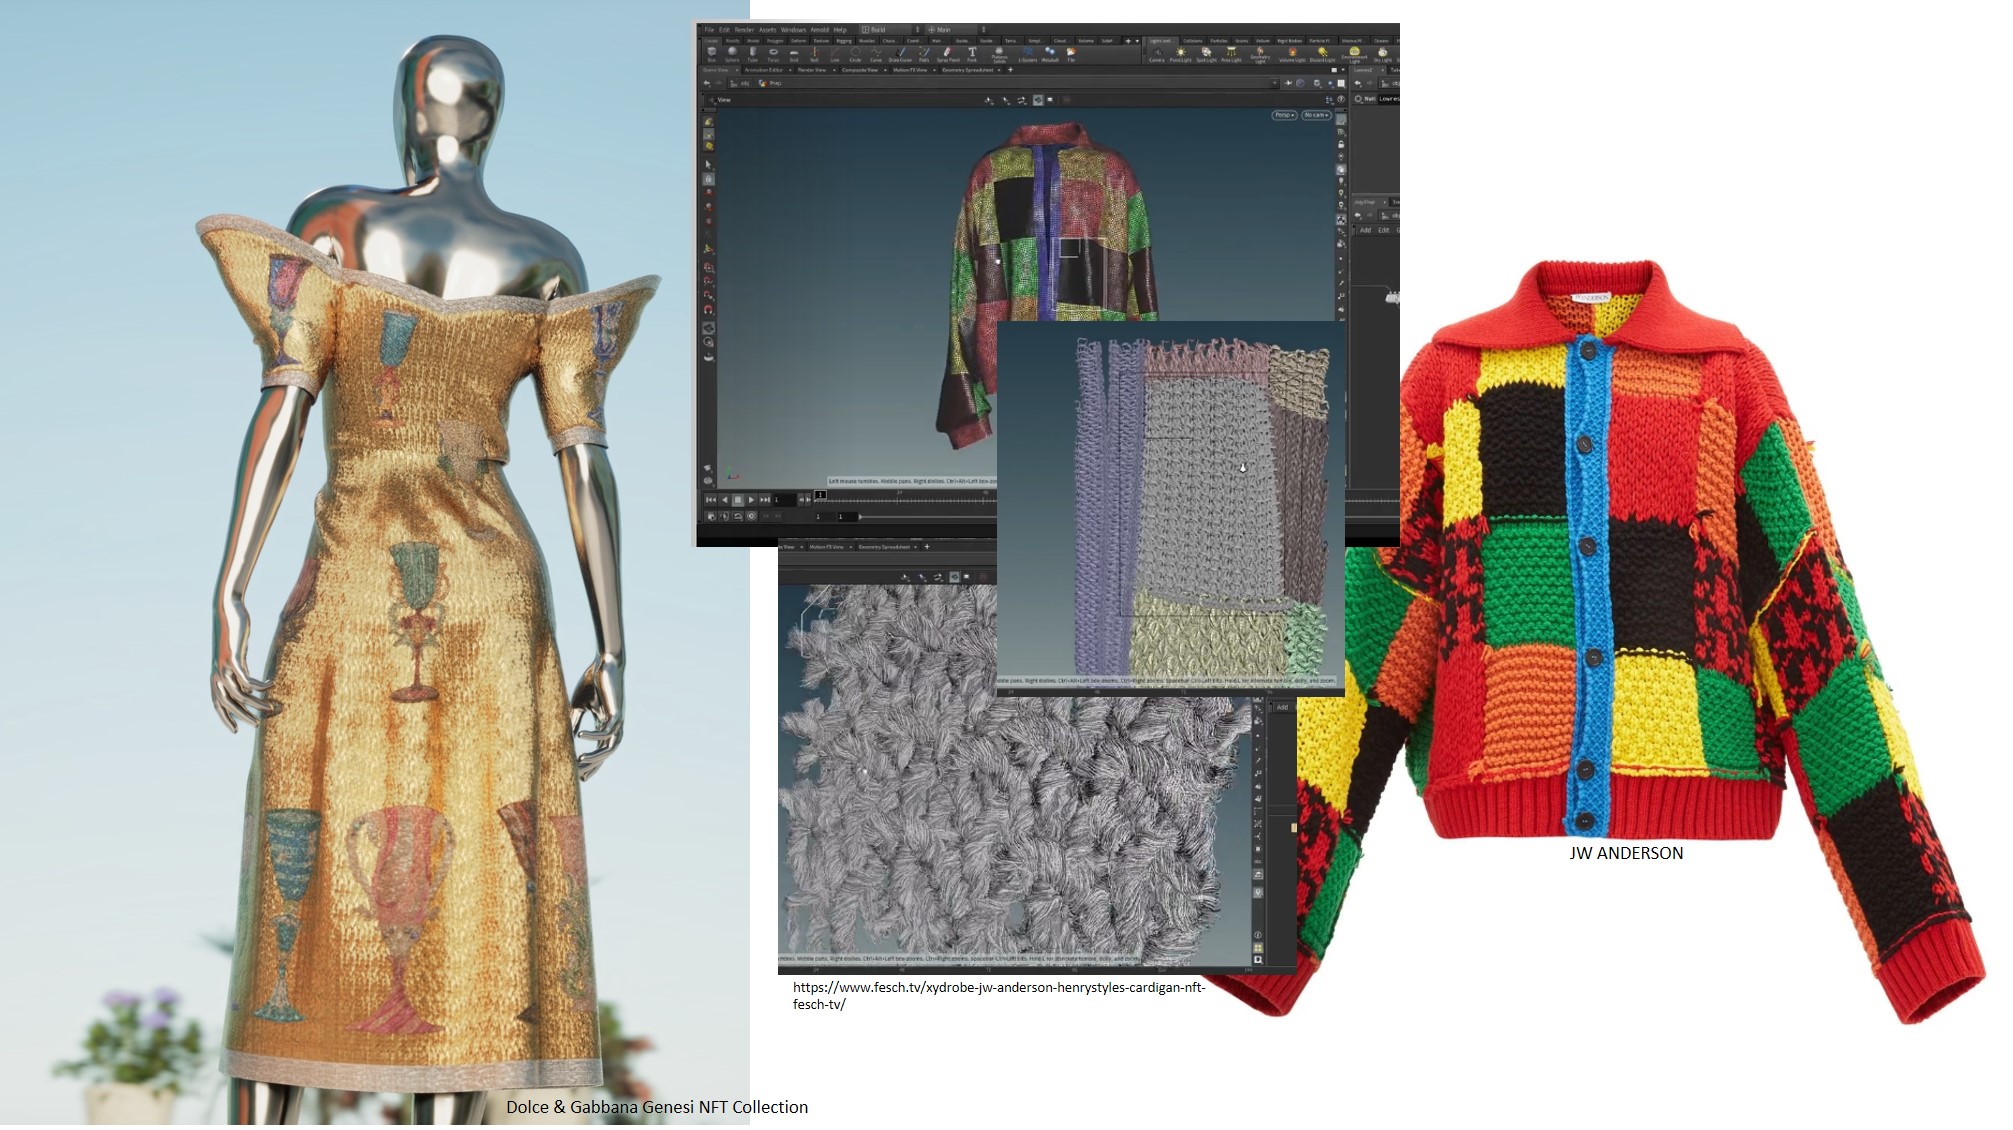Select the Sphere shelf tool
The height and width of the screenshot is (1130, 2013).
(x=732, y=51)
